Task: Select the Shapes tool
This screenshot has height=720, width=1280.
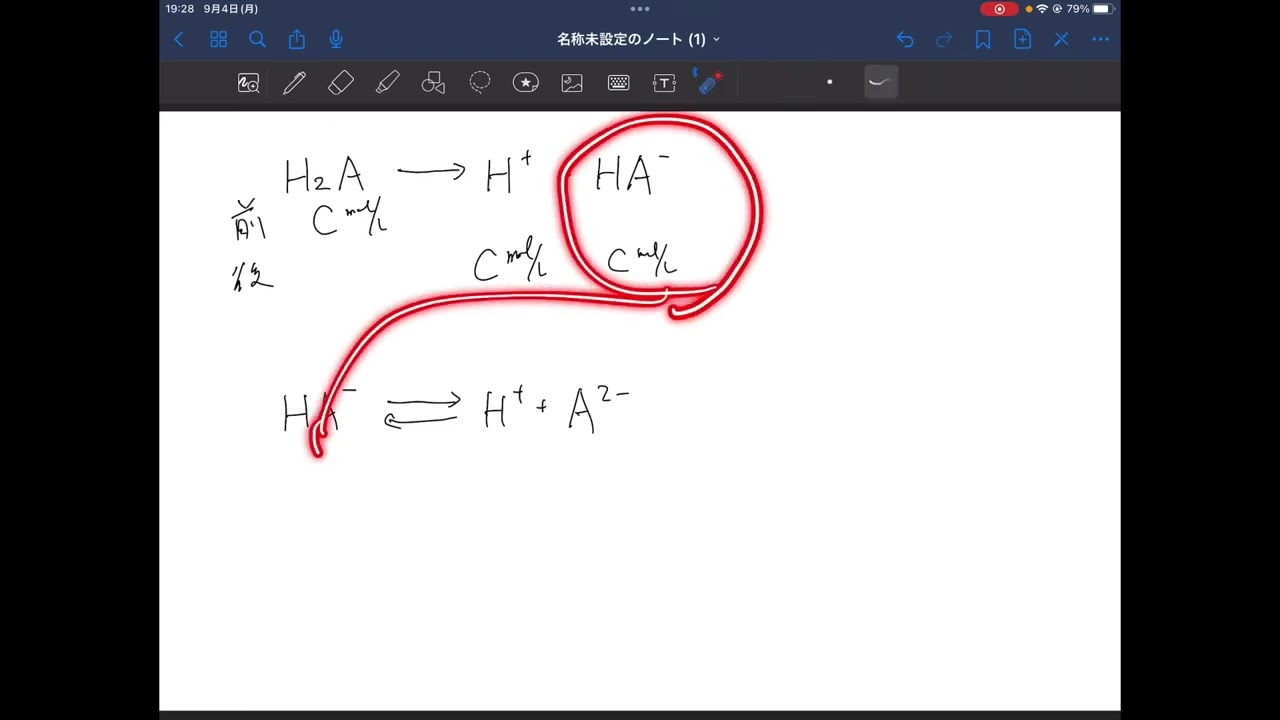Action: point(433,83)
